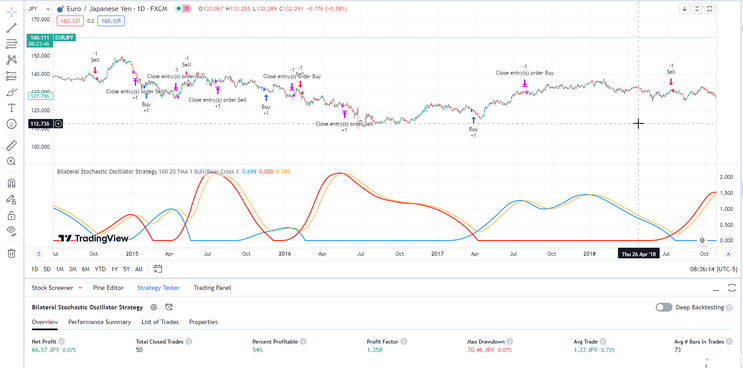Click the timezone Z button on time axis

pyautogui.click(x=39, y=254)
